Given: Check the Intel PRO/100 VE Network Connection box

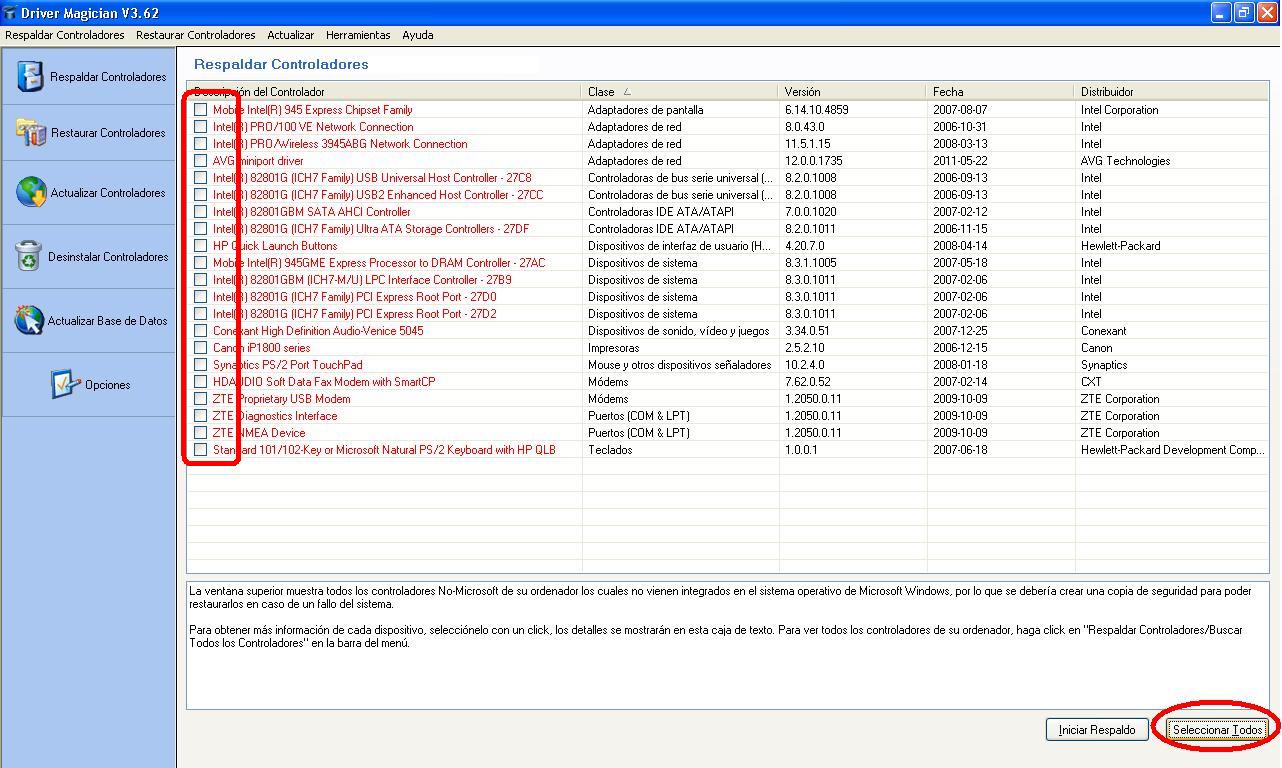Looking at the screenshot, I should [201, 127].
